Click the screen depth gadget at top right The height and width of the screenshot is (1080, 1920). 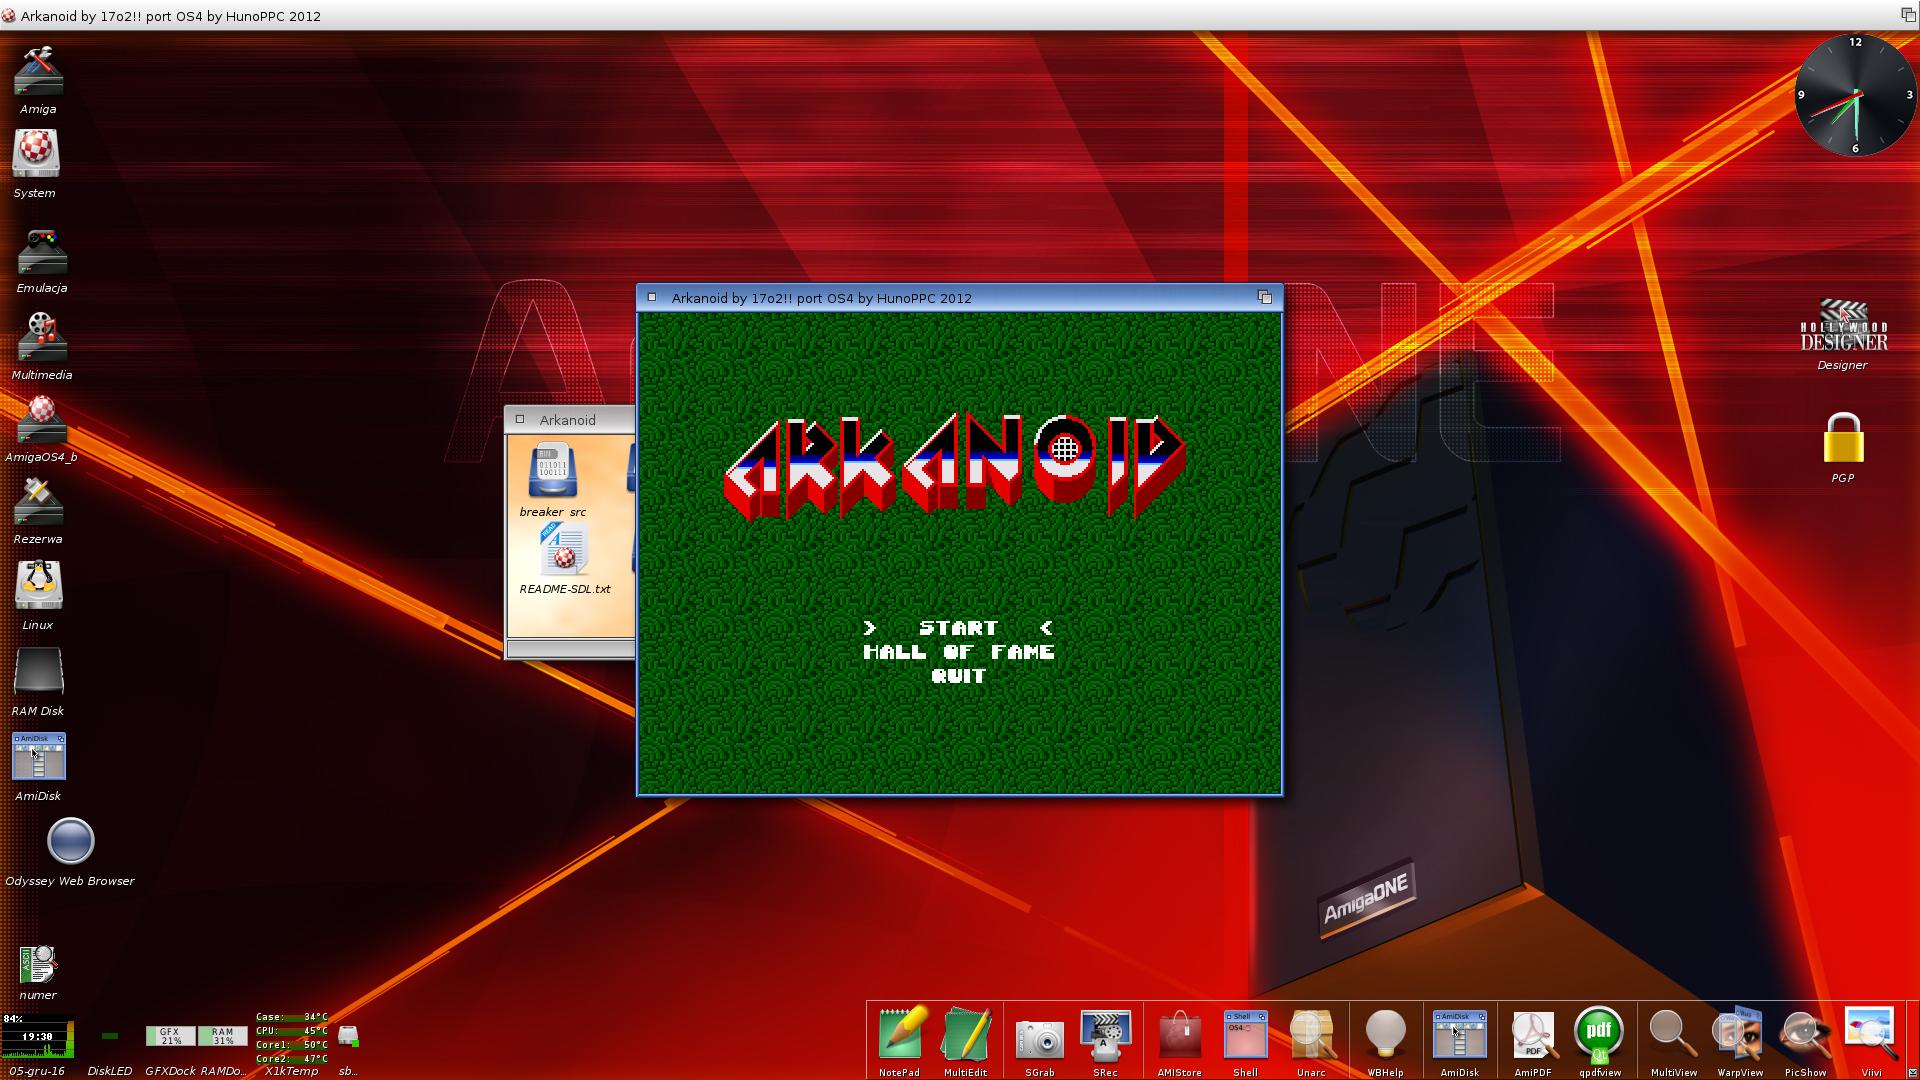(x=1908, y=14)
